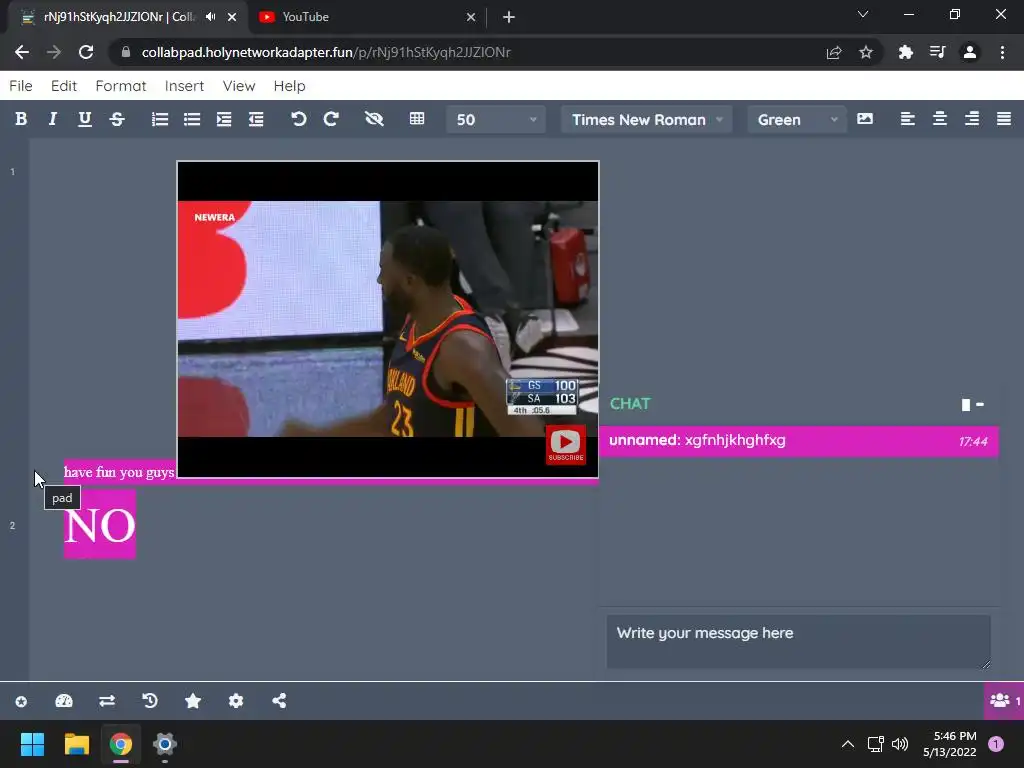Share and embed this pad
1024x768 pixels.
[x=279, y=701]
